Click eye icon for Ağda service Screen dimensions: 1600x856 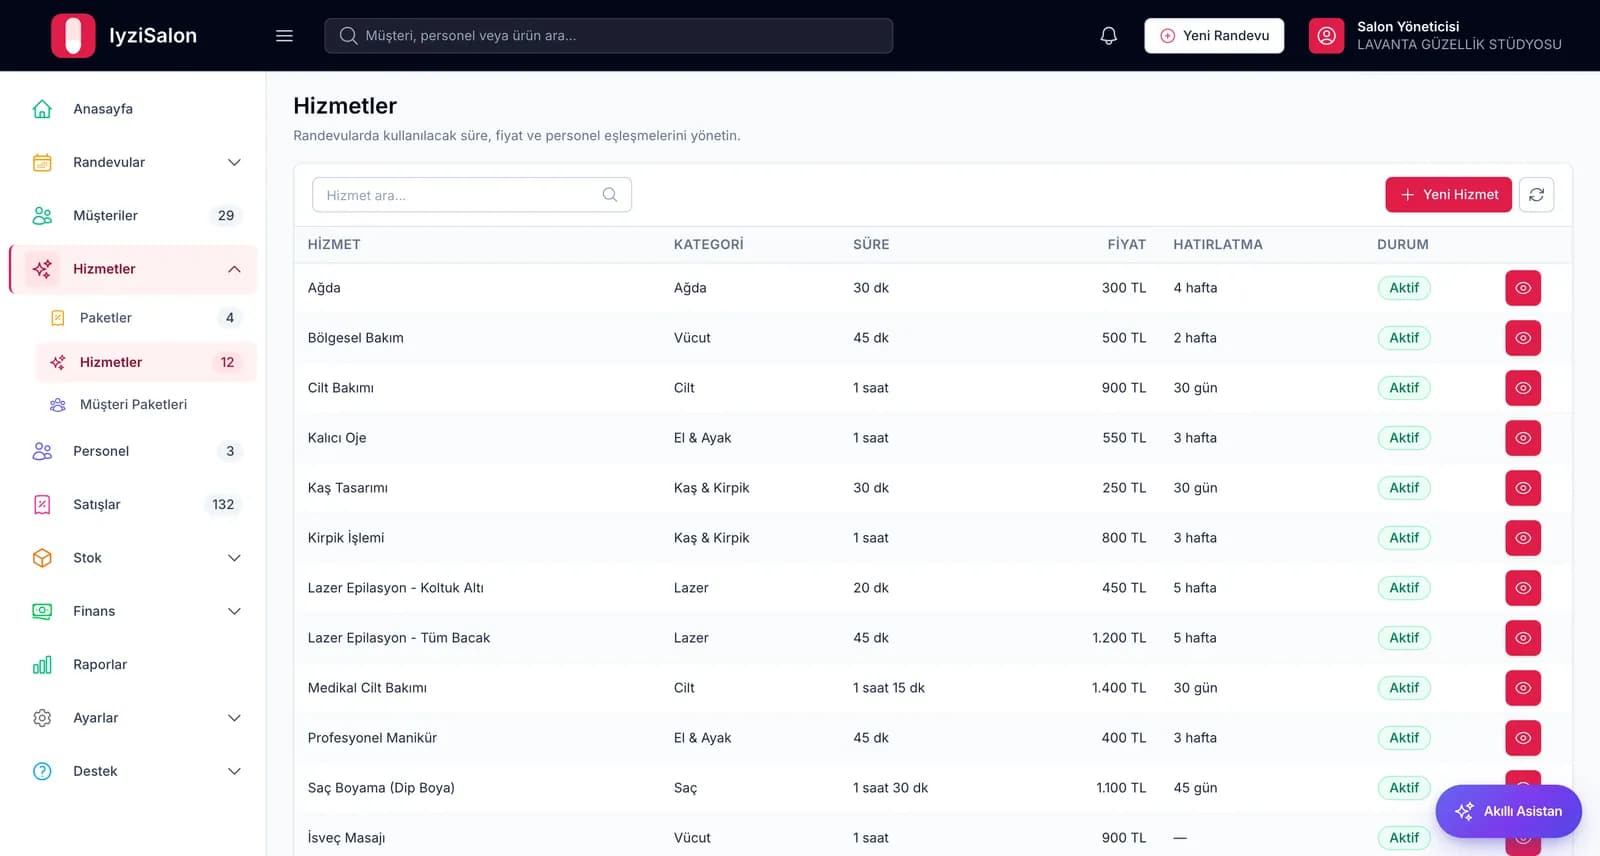(1523, 288)
